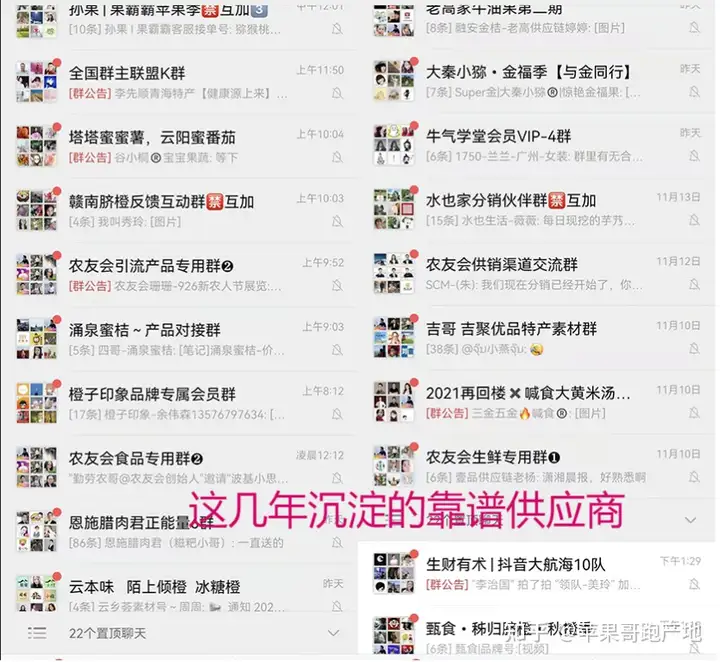Image resolution: width=720 pixels, height=662 pixels.
Task: Open the 赣南脐橙反馈互动群 conversation
Action: tap(180, 210)
